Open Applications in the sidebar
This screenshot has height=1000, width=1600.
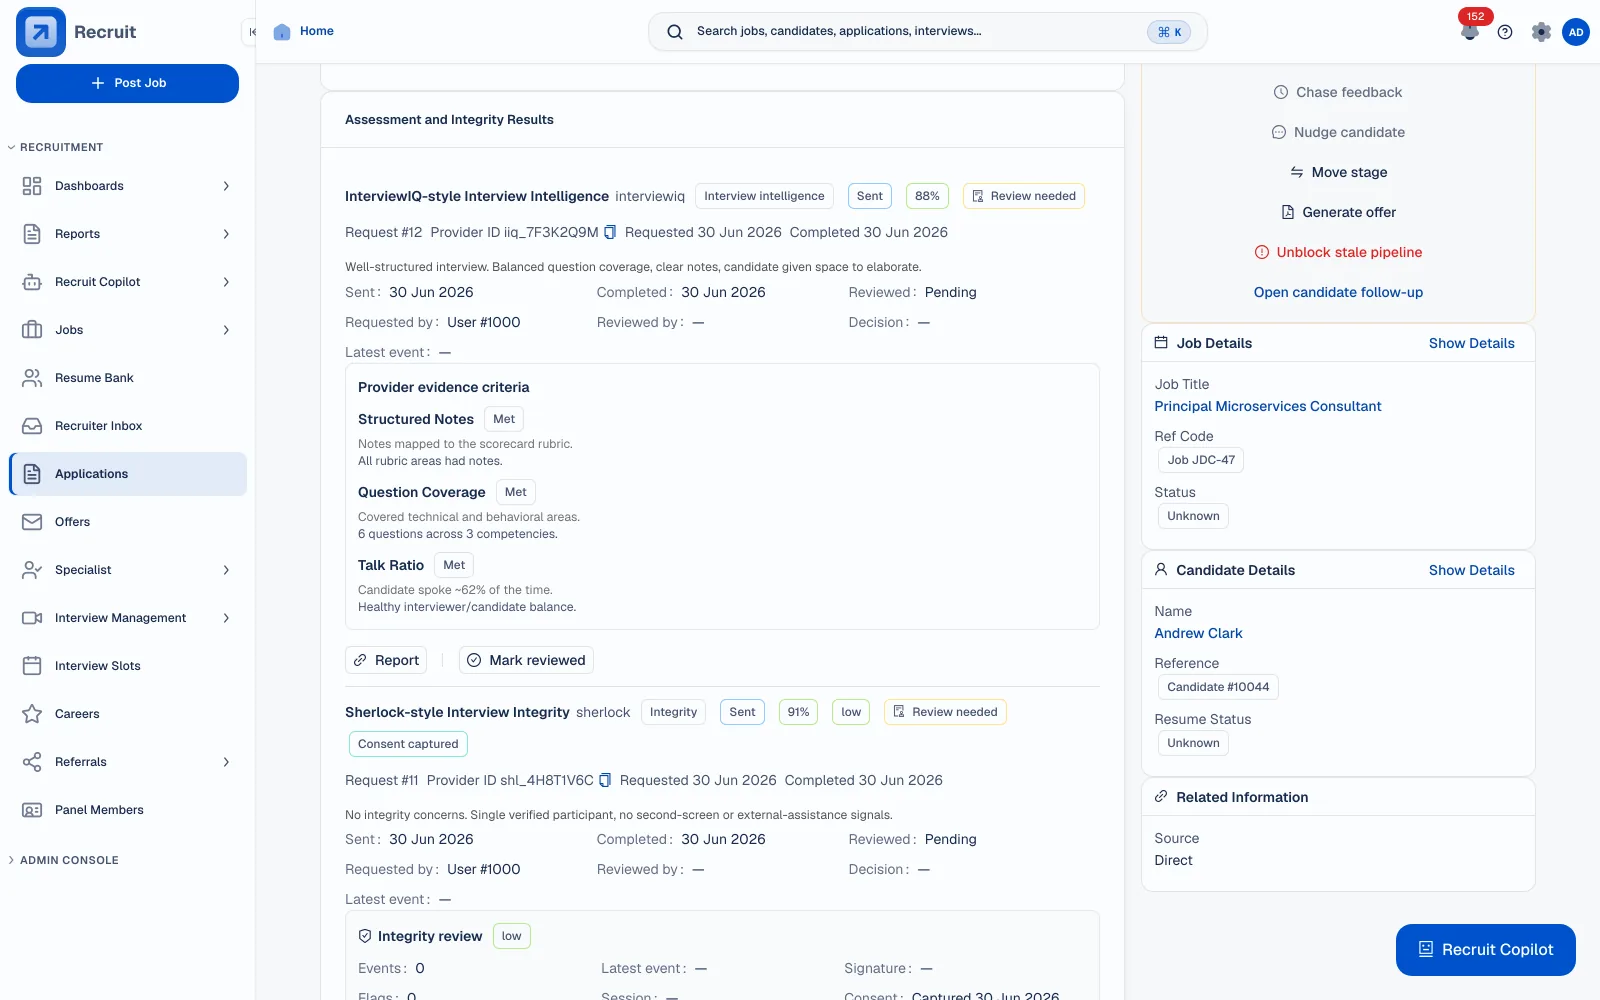coord(128,474)
